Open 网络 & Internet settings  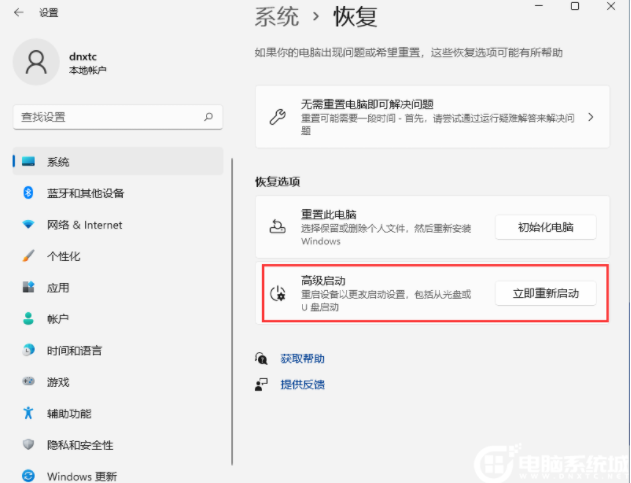click(x=84, y=225)
